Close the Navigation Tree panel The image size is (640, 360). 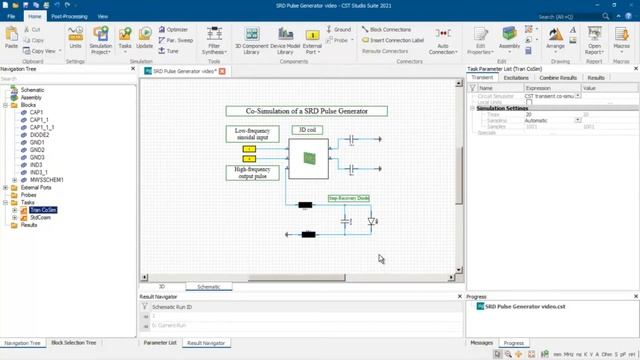[133, 69]
